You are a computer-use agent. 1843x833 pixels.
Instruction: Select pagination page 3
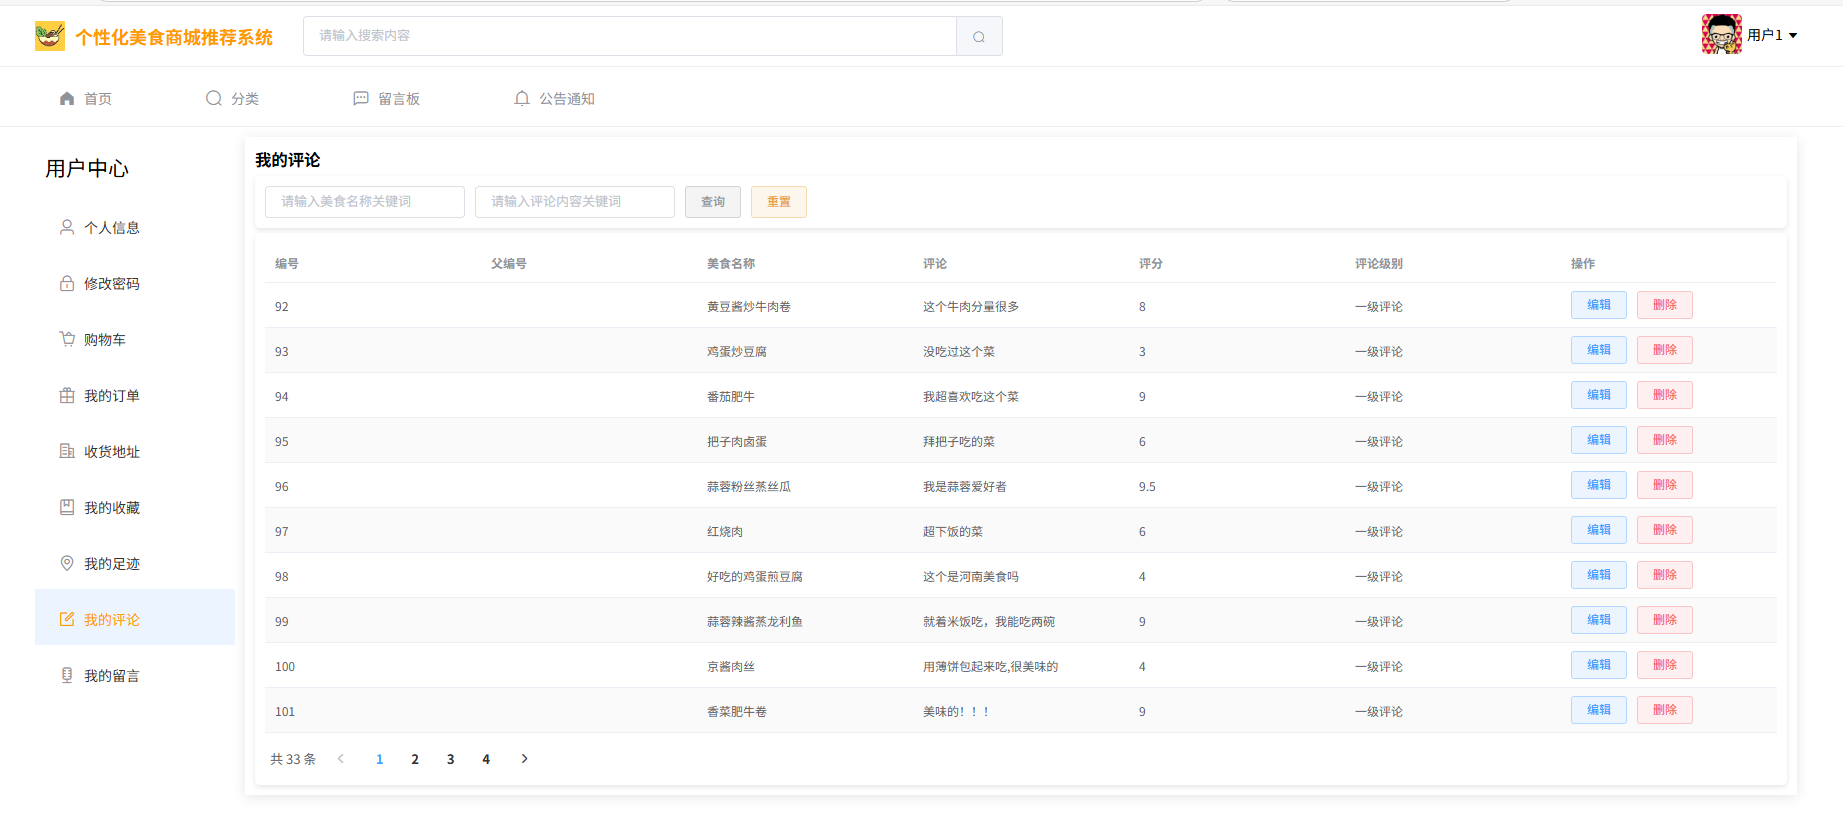(451, 759)
